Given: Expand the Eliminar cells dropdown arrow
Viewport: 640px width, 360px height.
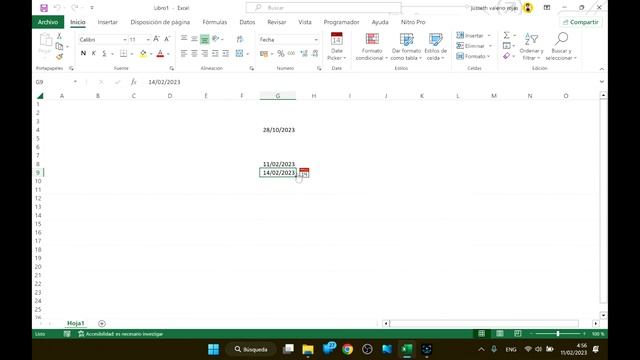Looking at the screenshot, I should click(490, 46).
